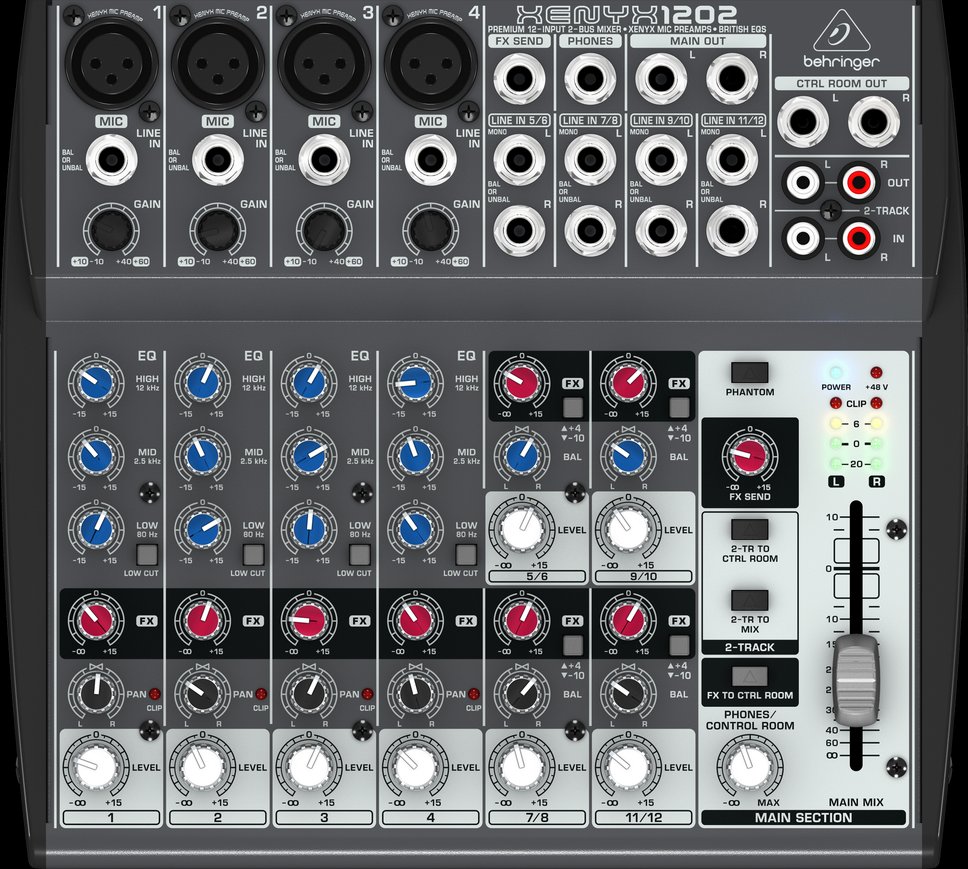Enable LOW CUT on channel 4

(x=466, y=555)
